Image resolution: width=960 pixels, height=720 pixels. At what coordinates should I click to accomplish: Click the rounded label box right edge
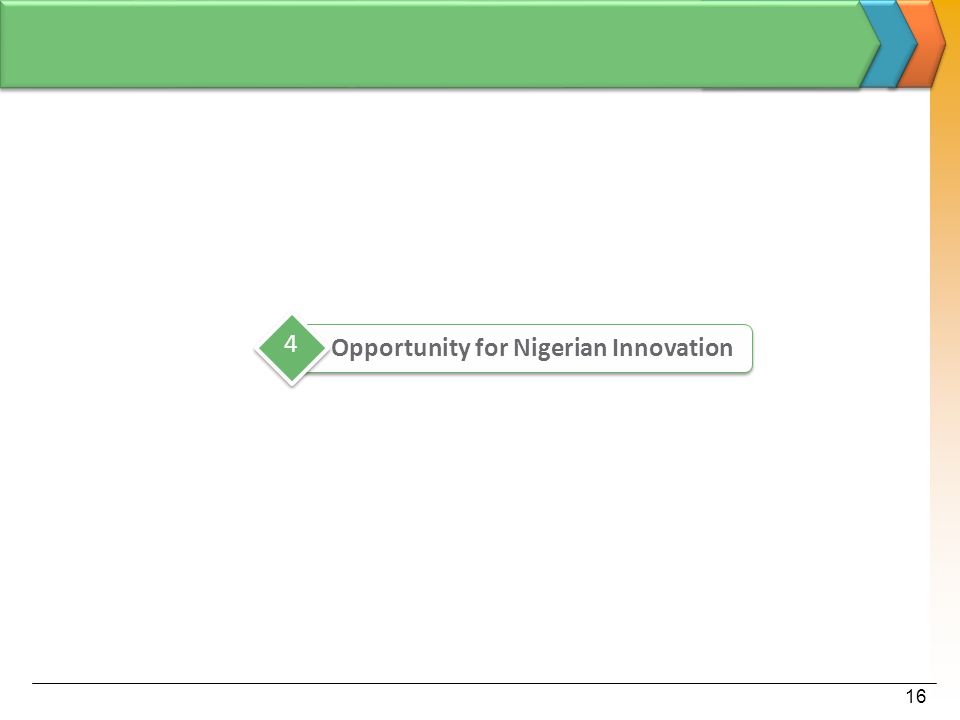click(751, 348)
